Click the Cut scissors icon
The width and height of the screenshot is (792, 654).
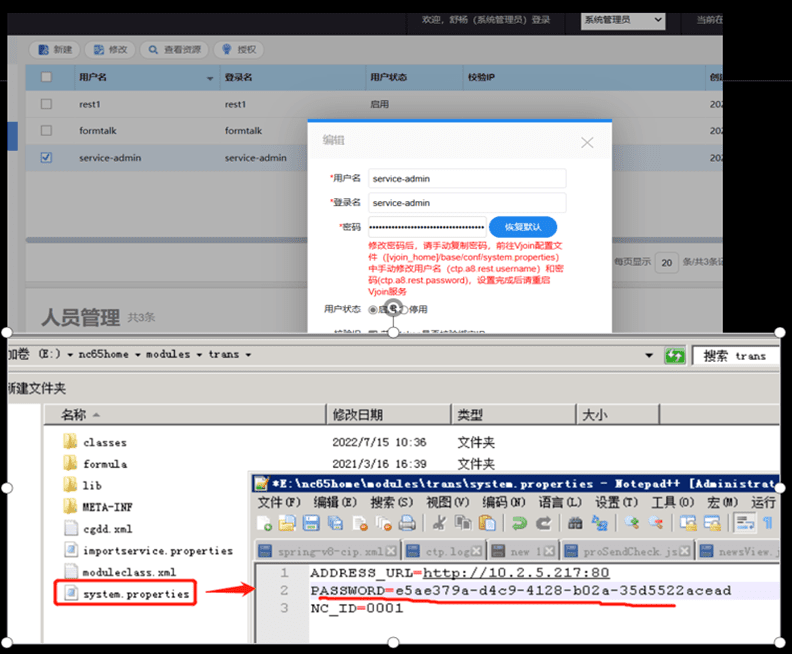coord(439,523)
